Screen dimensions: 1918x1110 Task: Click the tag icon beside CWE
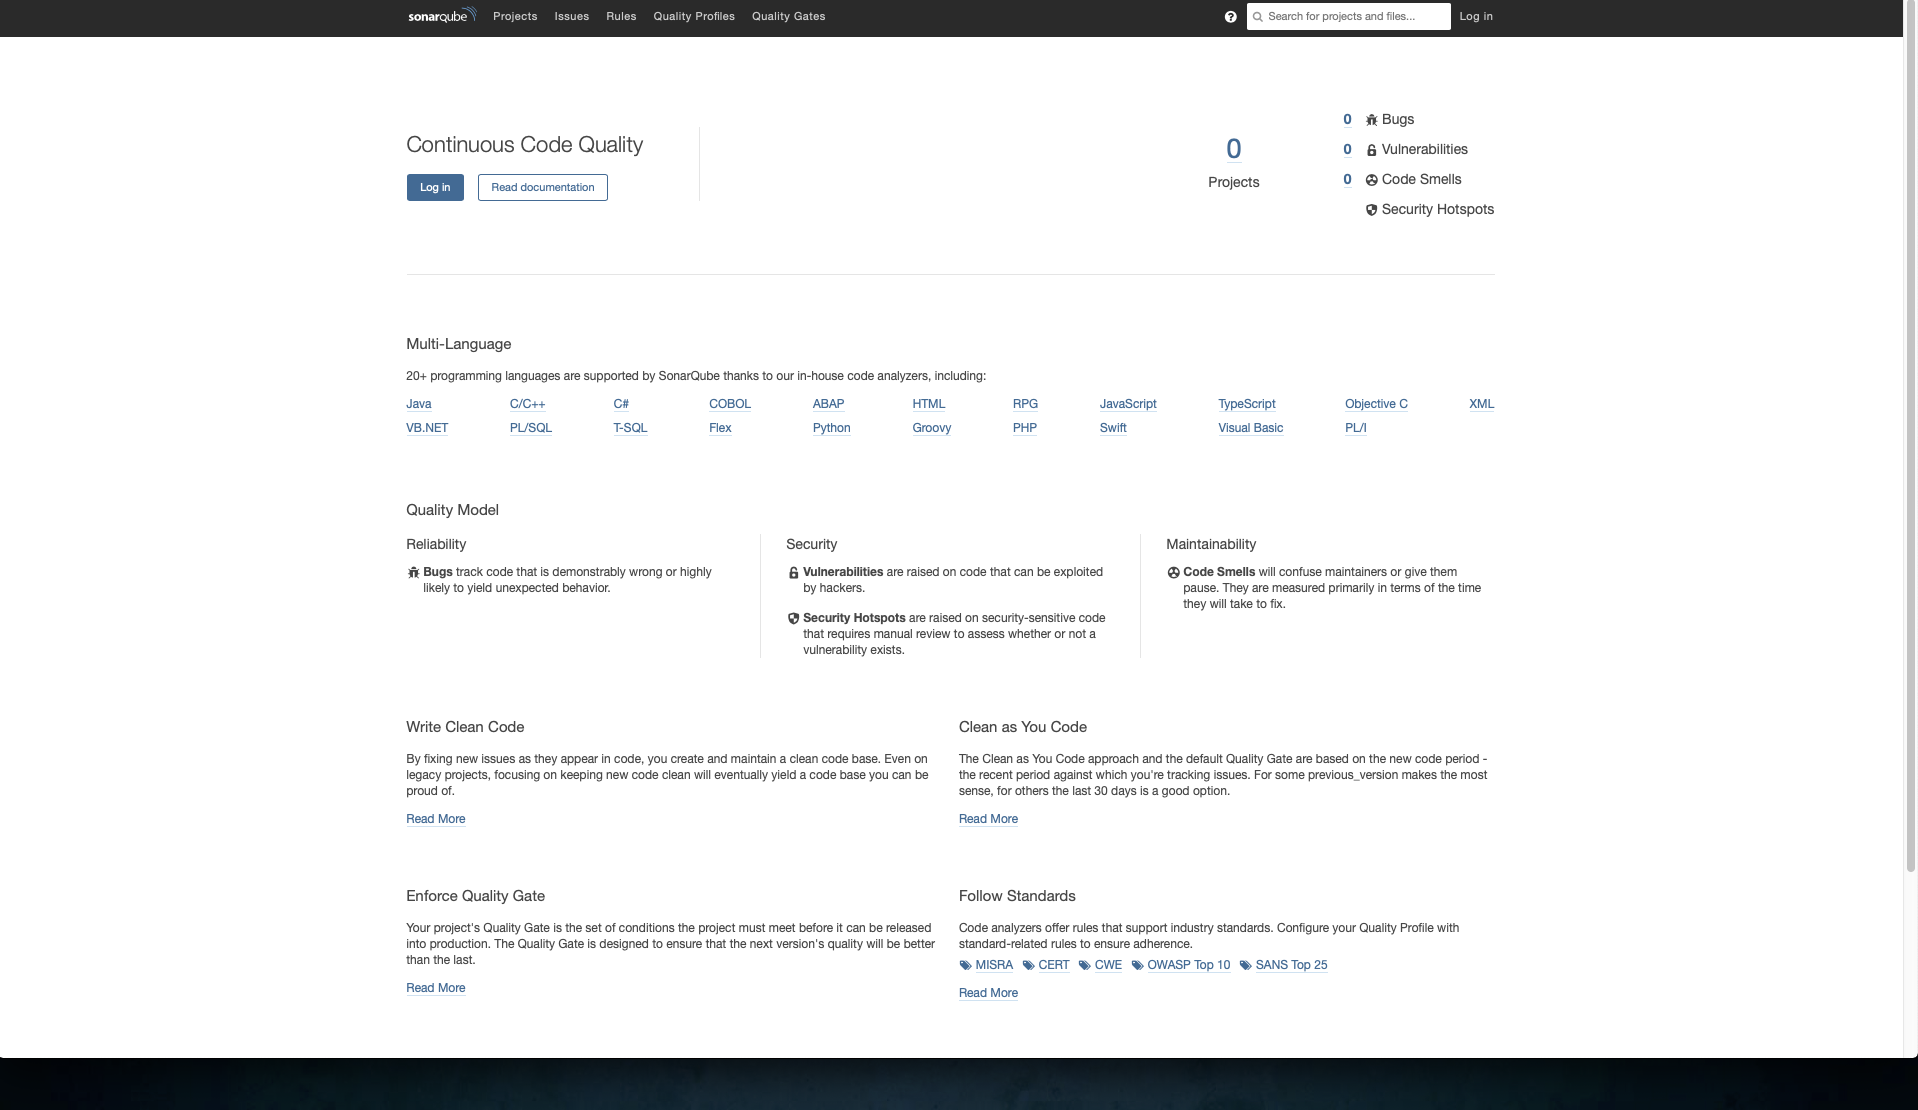pyautogui.click(x=1084, y=966)
